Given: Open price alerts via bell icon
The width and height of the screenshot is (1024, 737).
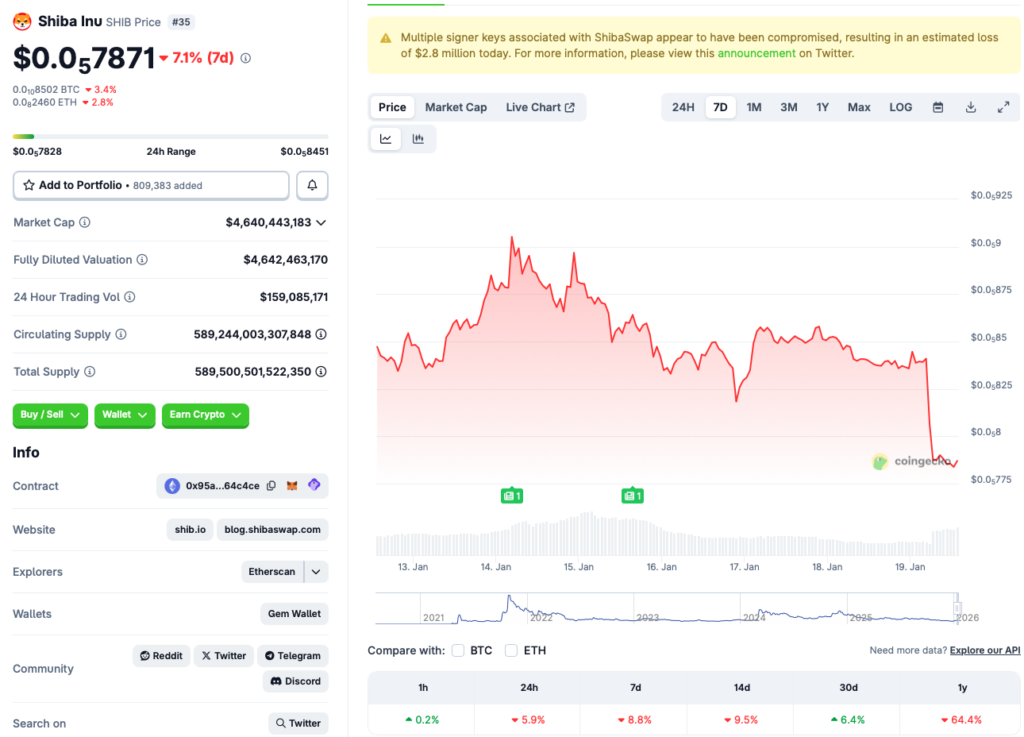Looking at the screenshot, I should click(x=311, y=185).
